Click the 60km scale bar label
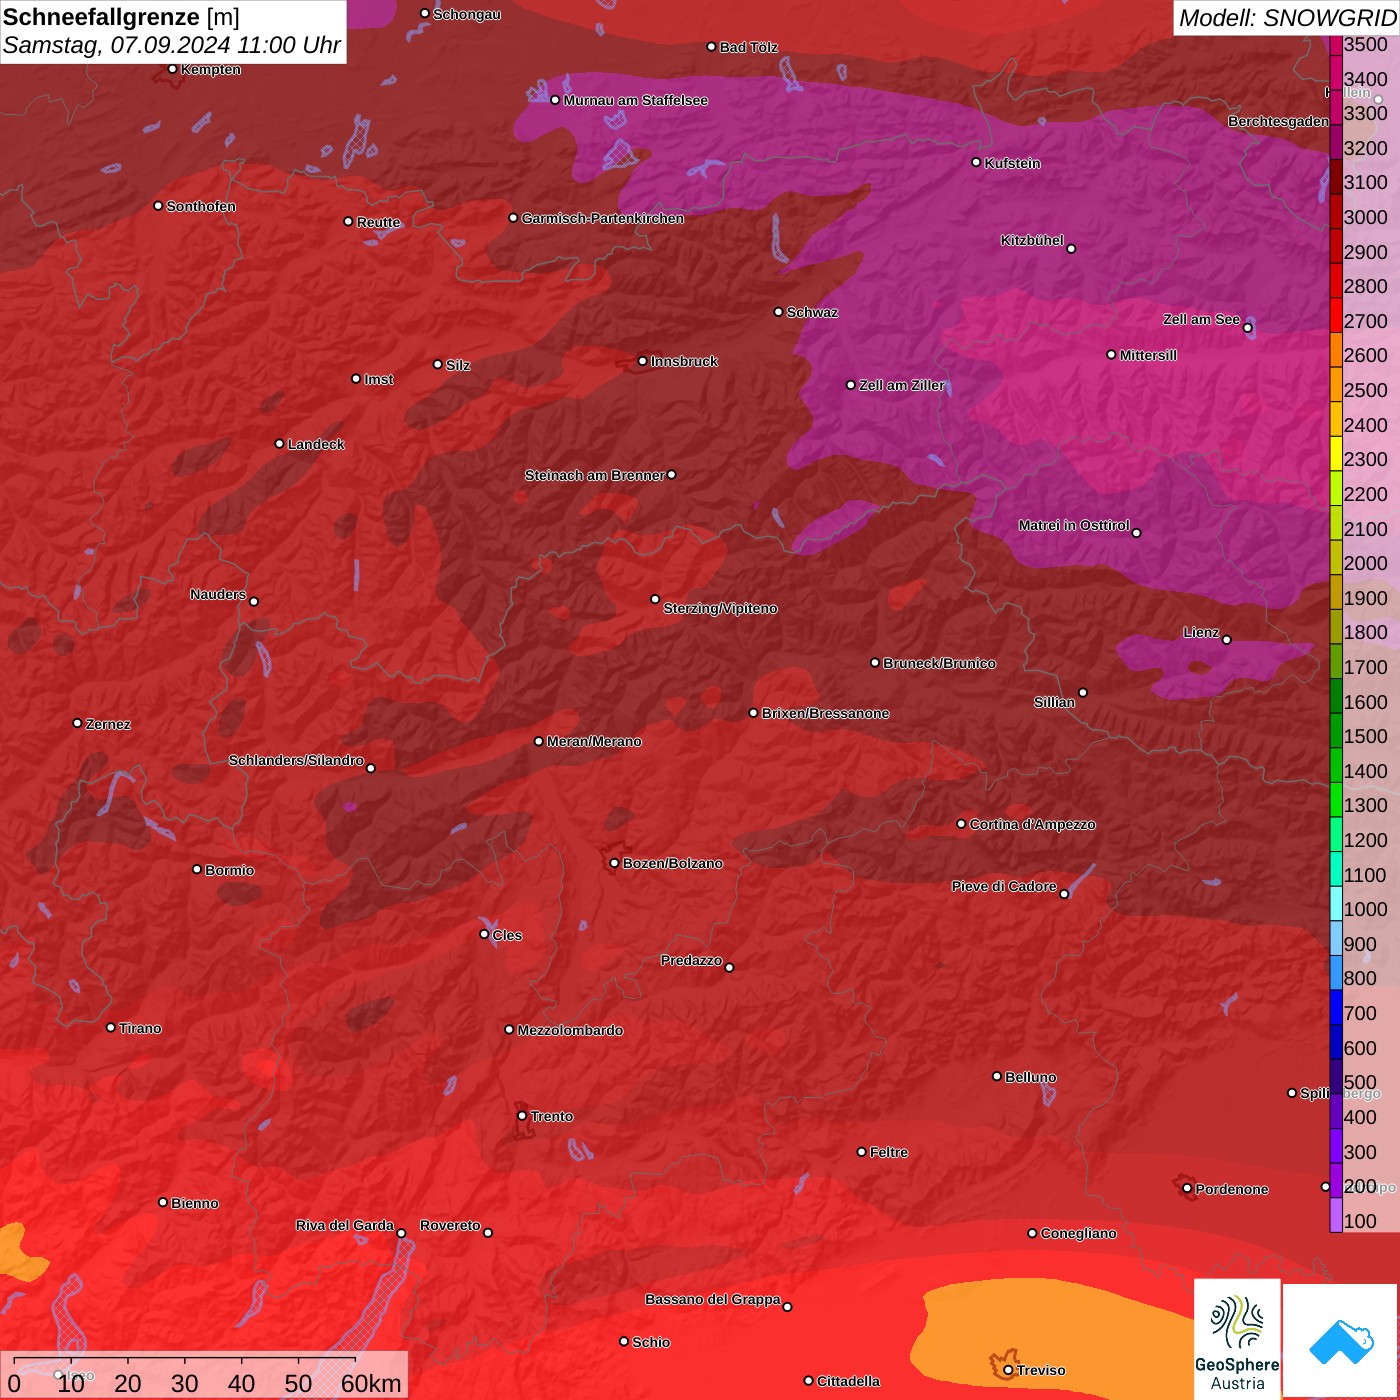 click(x=371, y=1383)
